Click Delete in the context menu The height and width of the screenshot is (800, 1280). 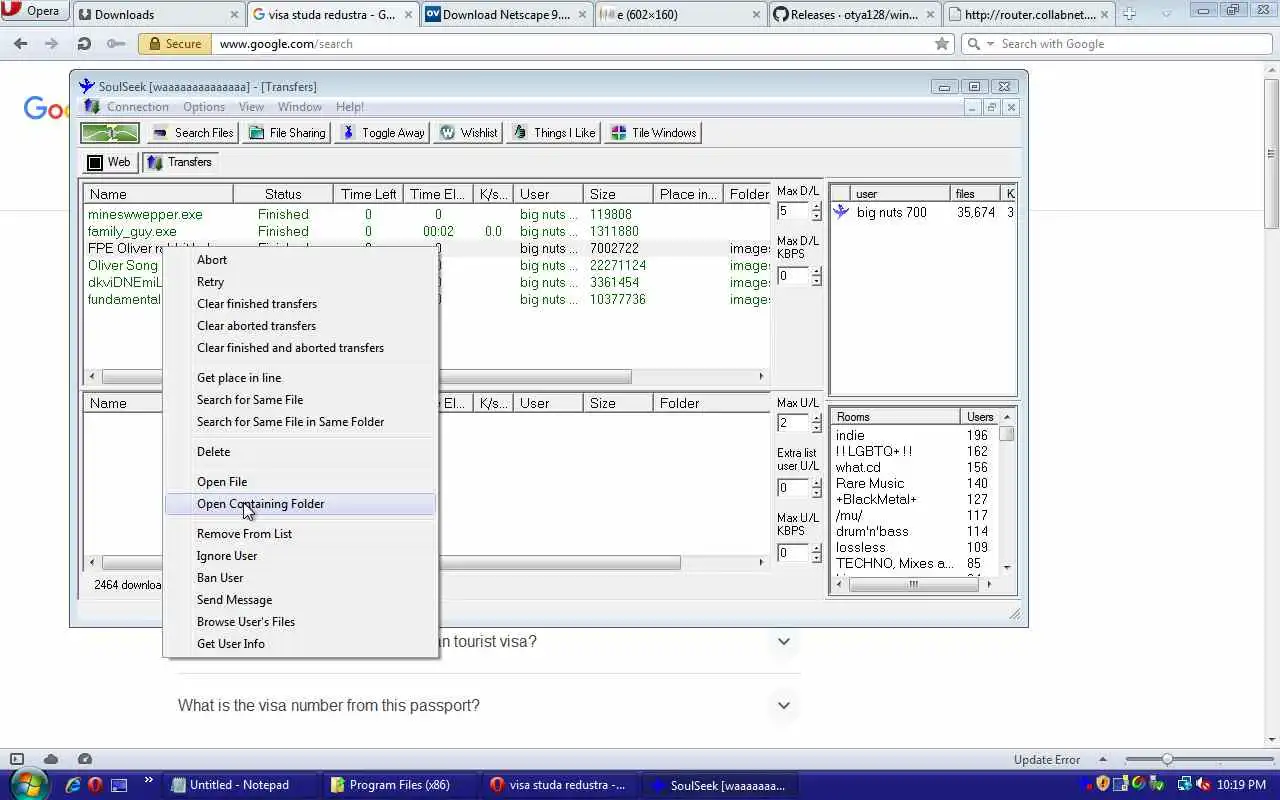point(300,452)
